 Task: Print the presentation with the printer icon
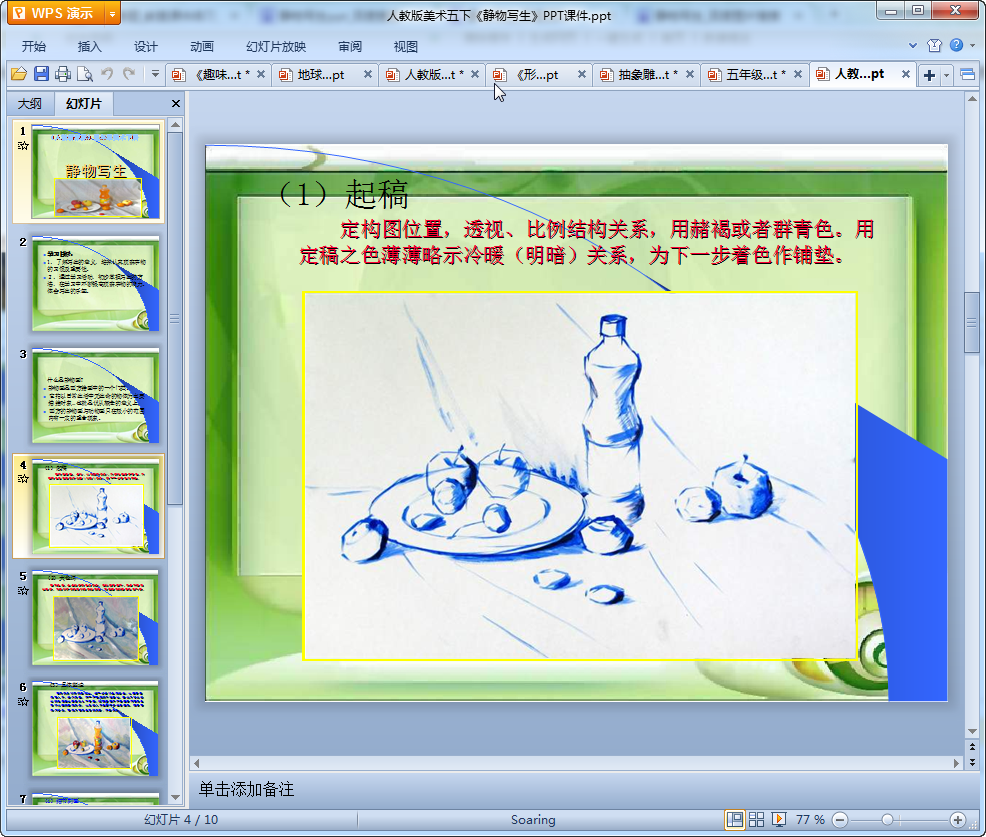pyautogui.click(x=63, y=74)
